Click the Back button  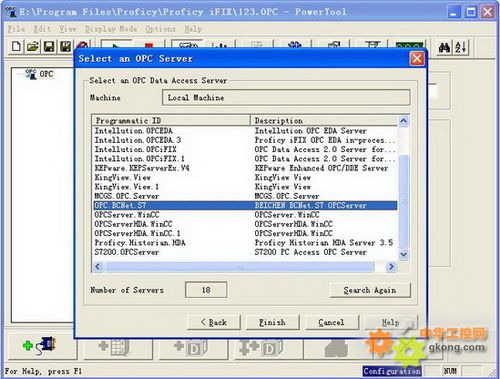[x=214, y=322]
